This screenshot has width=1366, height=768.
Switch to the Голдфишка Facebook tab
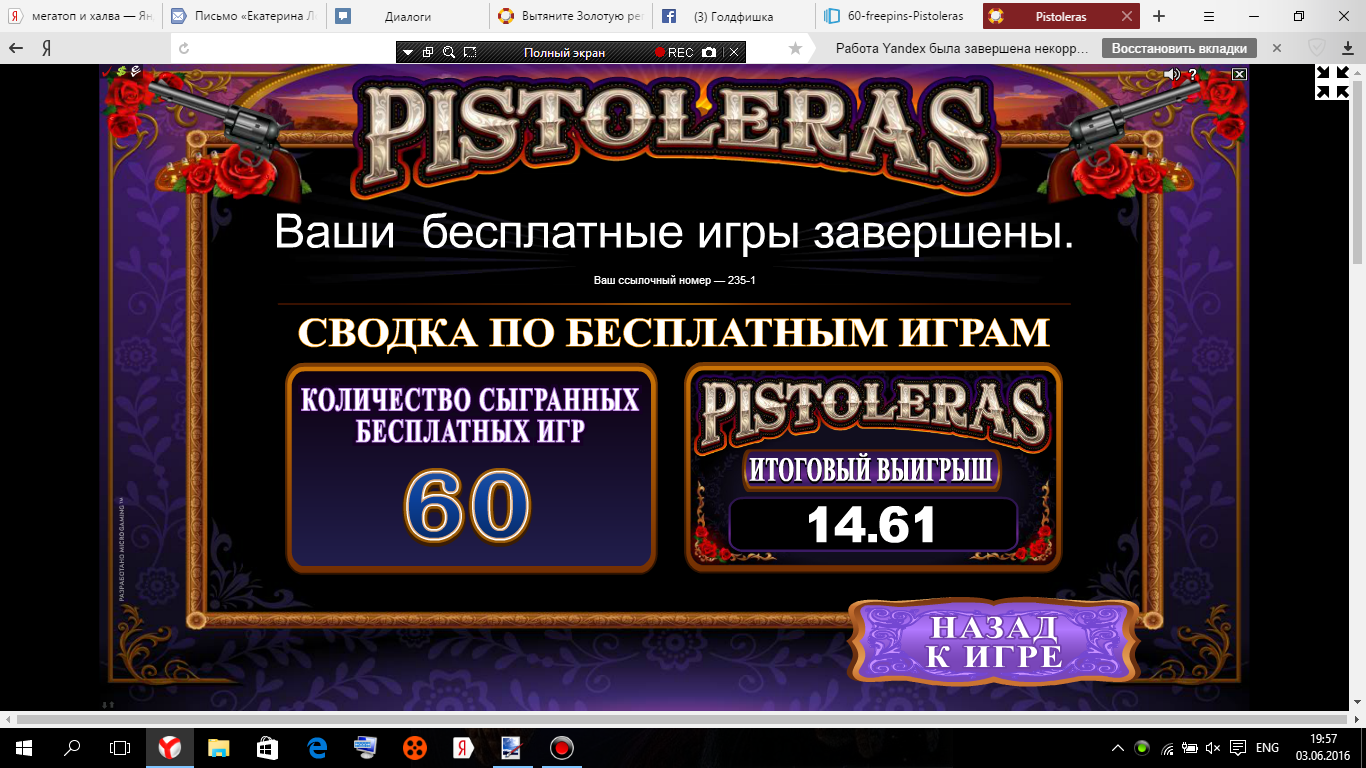coord(735,16)
